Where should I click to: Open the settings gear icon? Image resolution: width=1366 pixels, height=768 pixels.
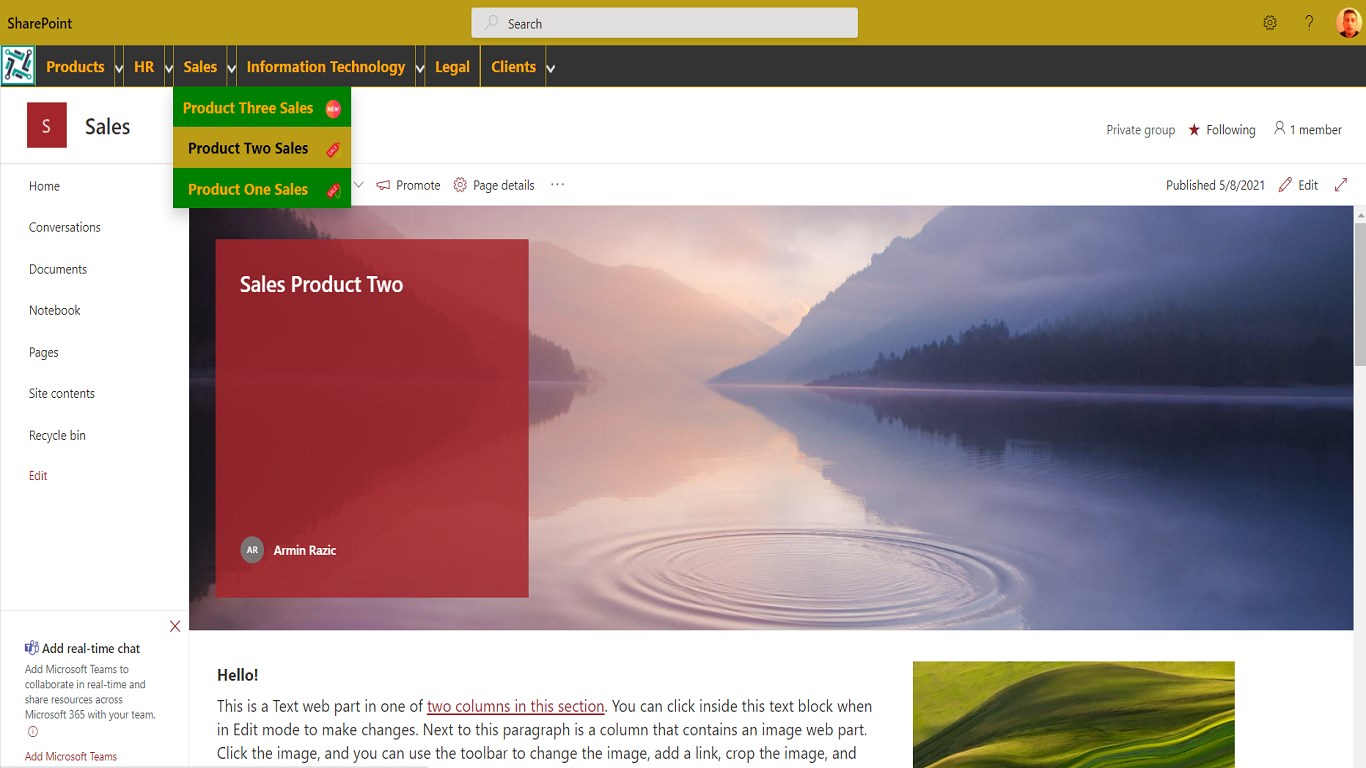[1270, 23]
